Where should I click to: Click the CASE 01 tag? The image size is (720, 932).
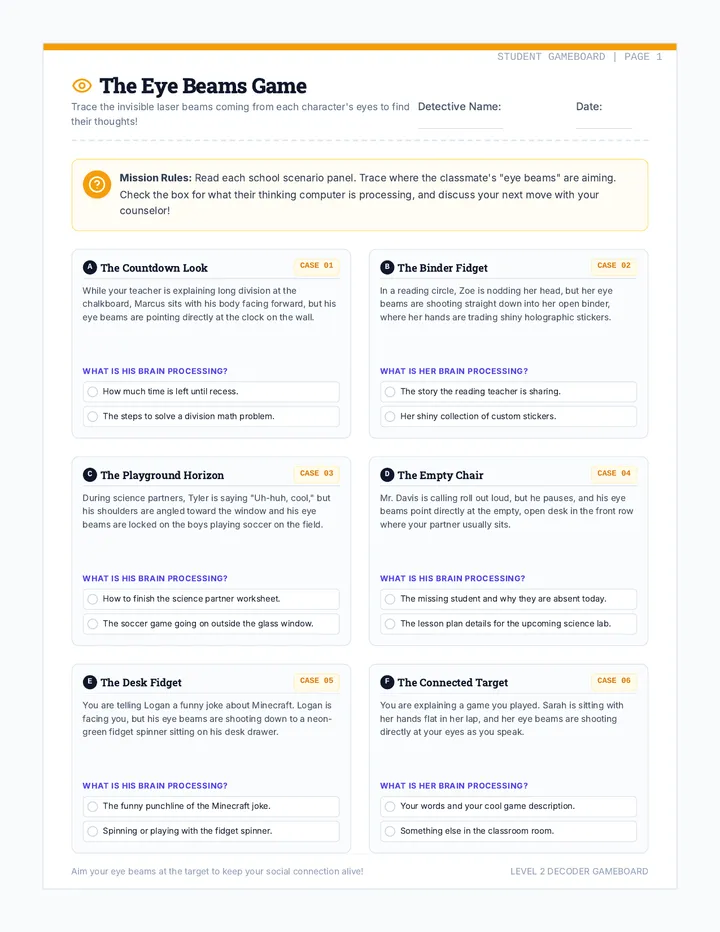pyautogui.click(x=316, y=266)
